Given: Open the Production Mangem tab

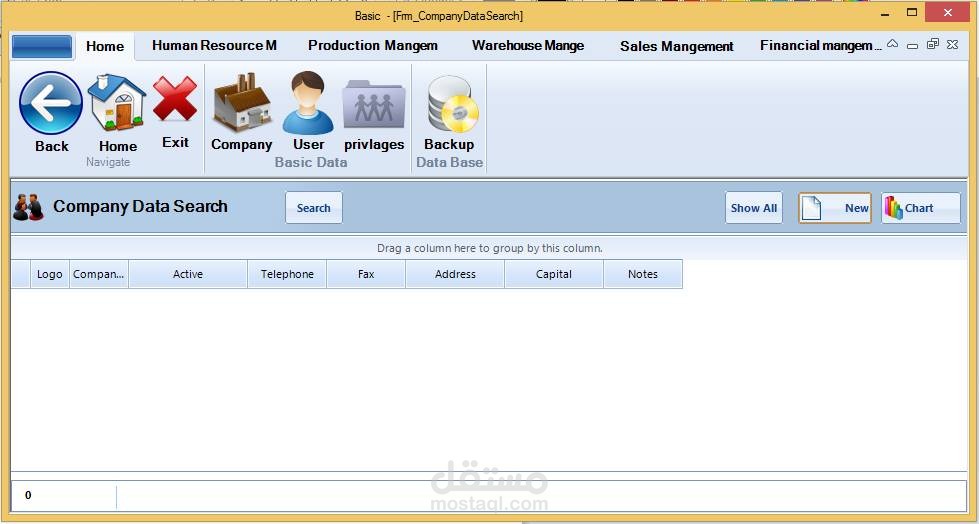Looking at the screenshot, I should coord(373,46).
